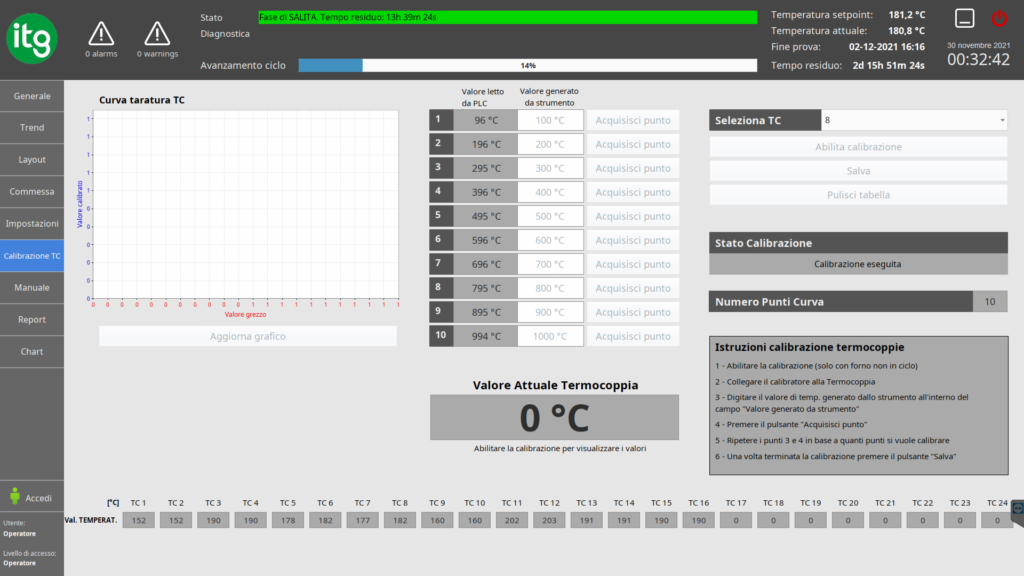Click the Salva button
Screen dimensions: 1024x576
[858, 170]
